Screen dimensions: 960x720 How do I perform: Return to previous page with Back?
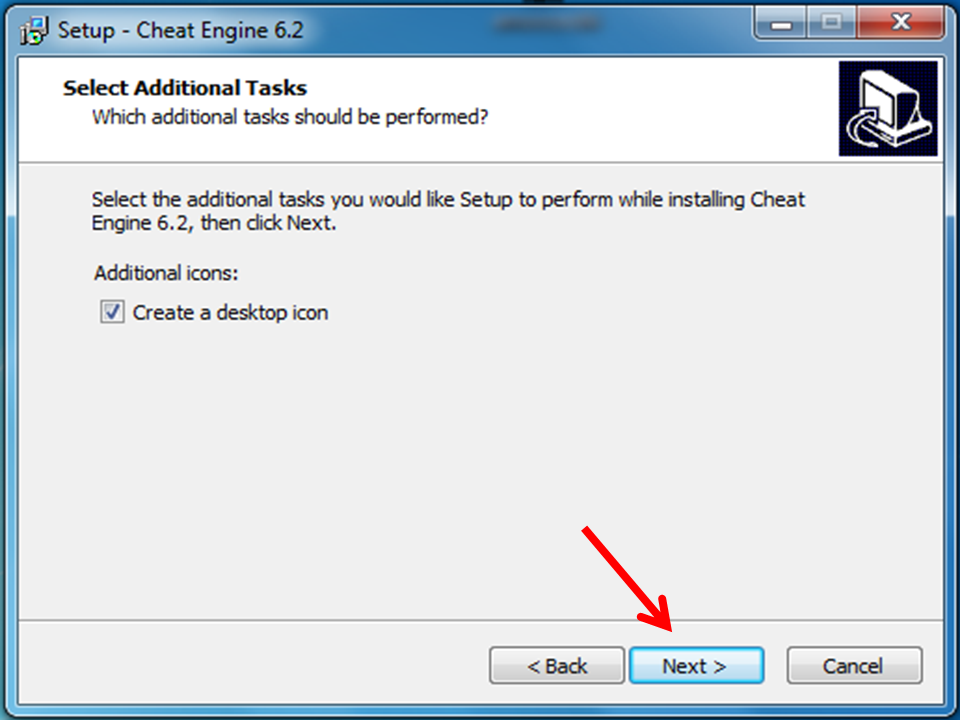[557, 666]
